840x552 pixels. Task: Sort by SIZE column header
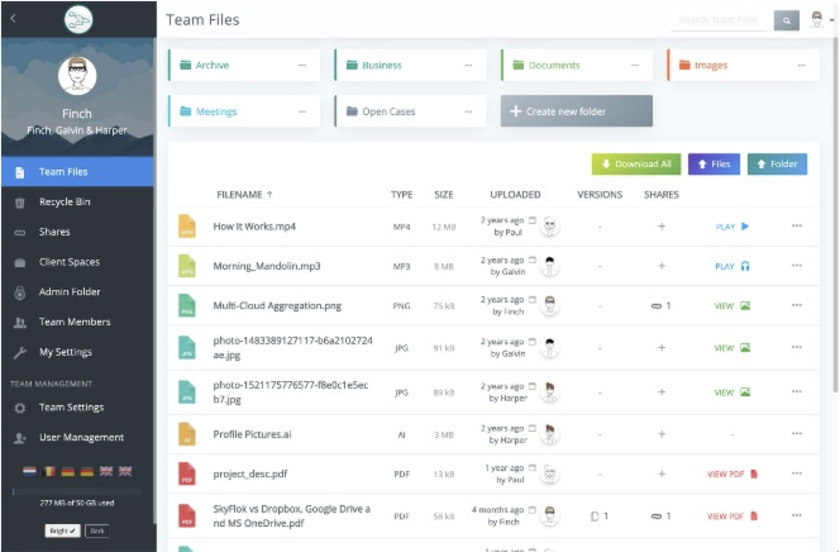(x=444, y=195)
